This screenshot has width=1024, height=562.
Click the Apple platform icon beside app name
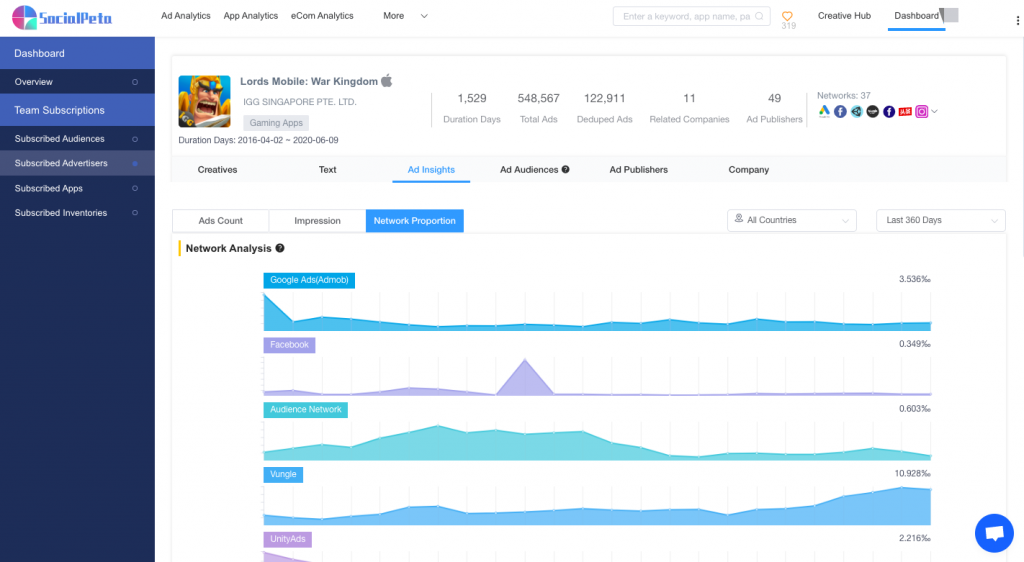pos(387,81)
